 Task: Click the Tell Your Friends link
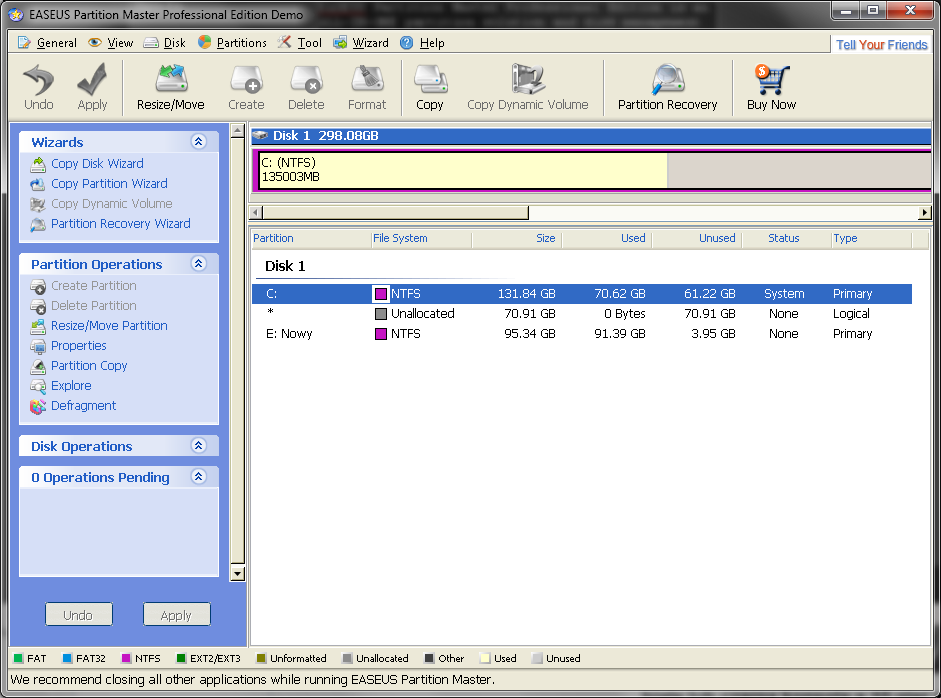coord(881,43)
